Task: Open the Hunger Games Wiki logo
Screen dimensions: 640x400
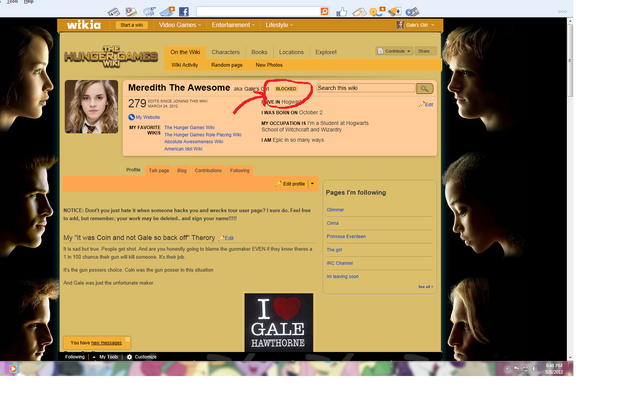Action: [x=111, y=57]
